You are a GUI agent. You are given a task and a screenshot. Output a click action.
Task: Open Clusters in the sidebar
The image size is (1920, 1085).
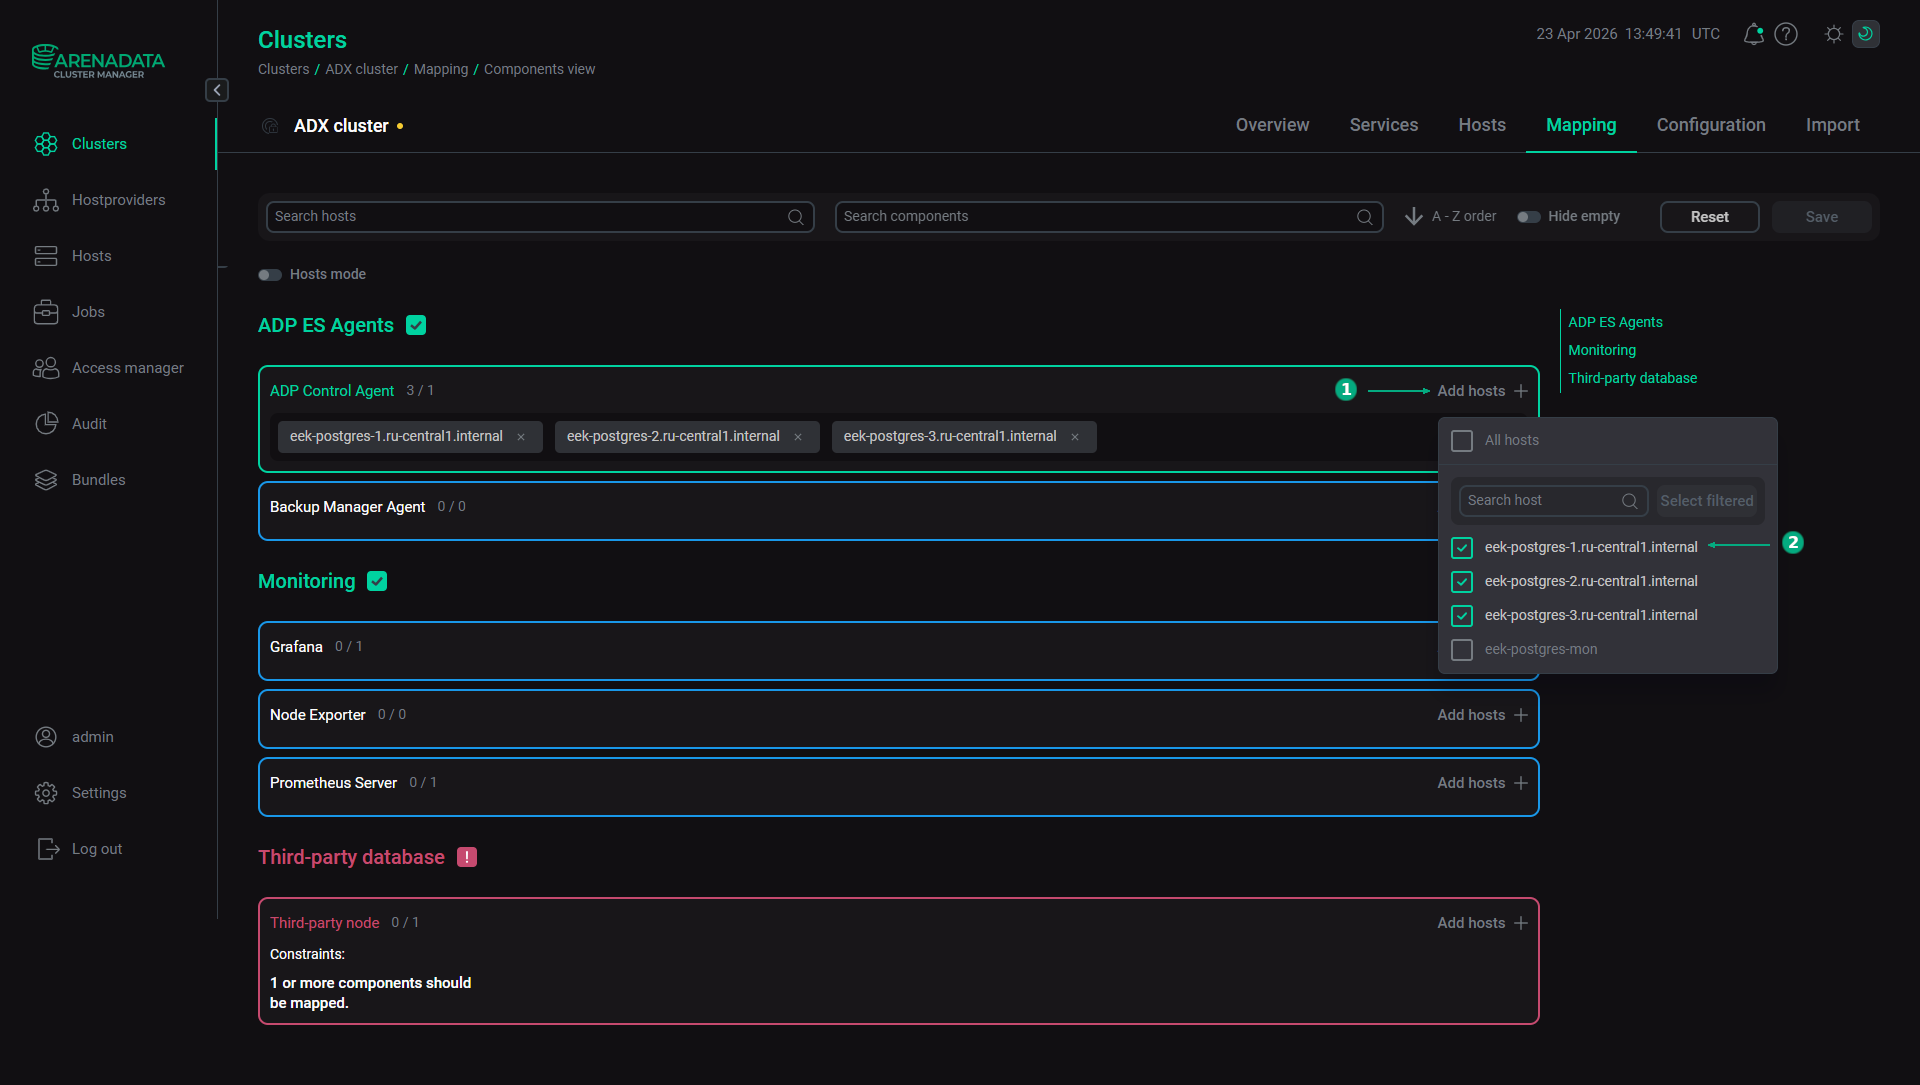(99, 144)
